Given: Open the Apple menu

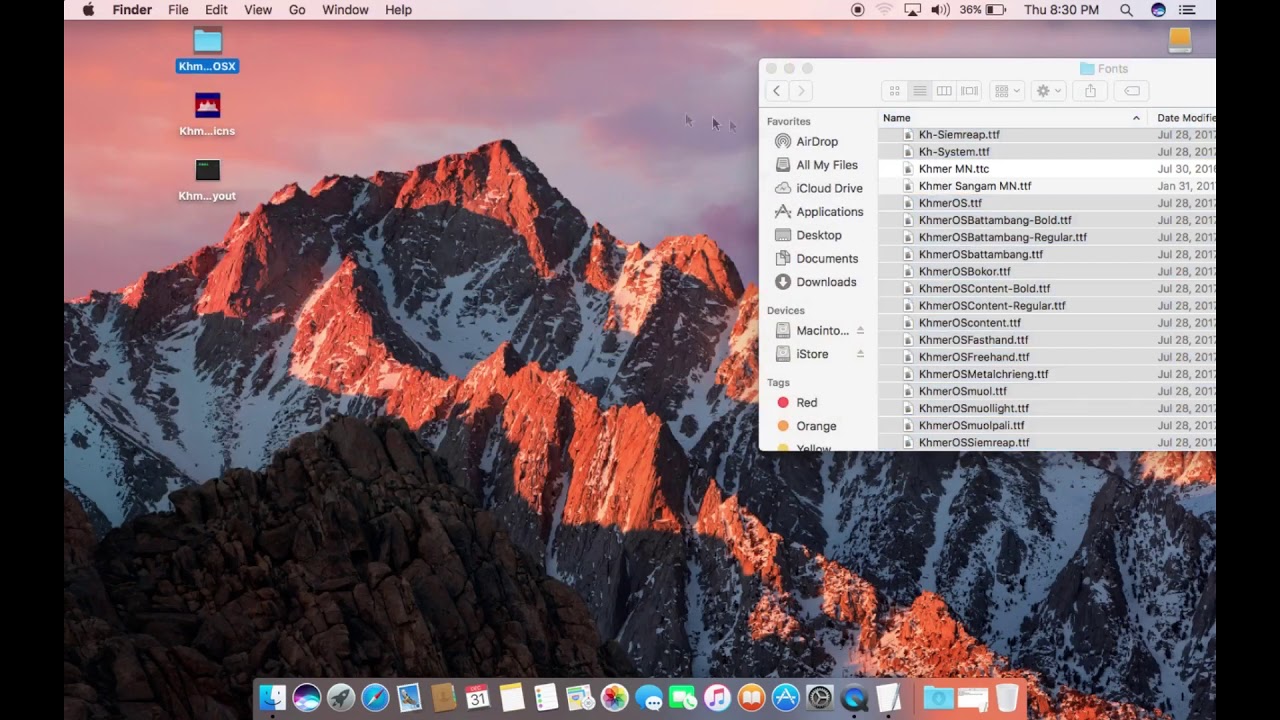Looking at the screenshot, I should point(88,10).
